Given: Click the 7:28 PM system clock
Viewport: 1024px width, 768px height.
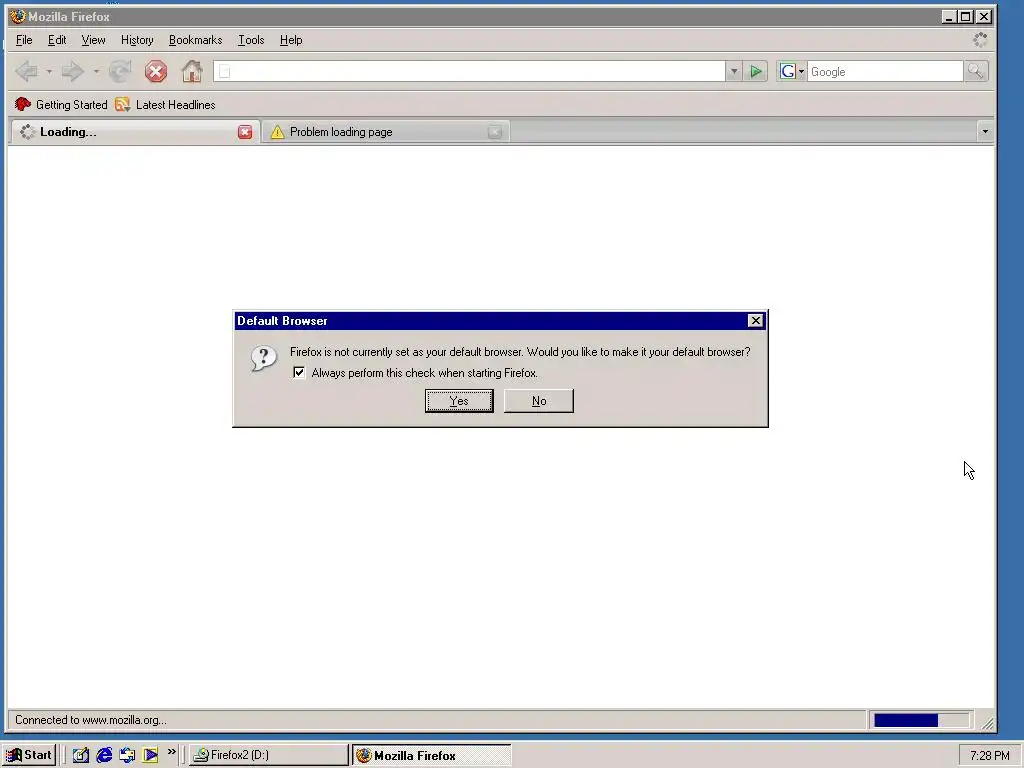Looking at the screenshot, I should [989, 756].
